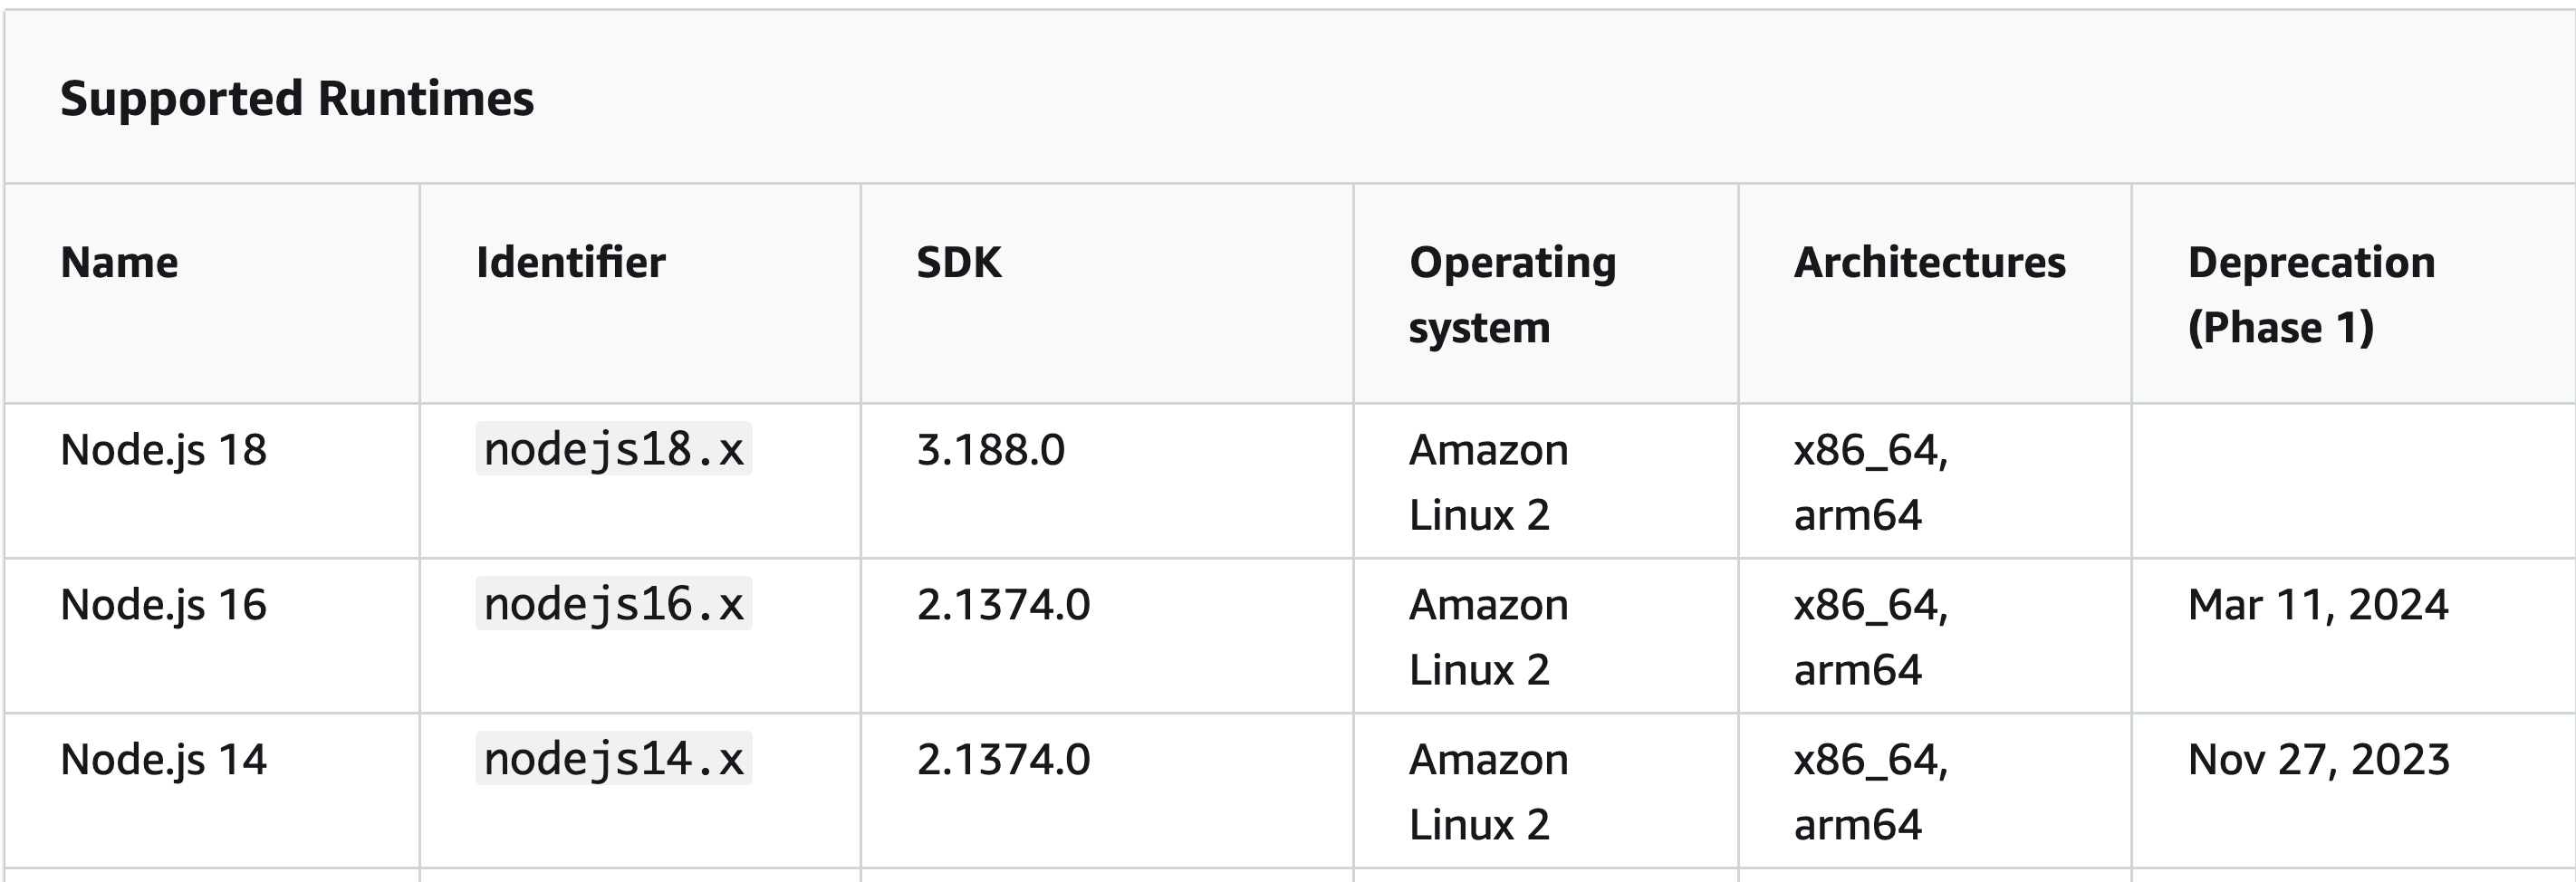Click Amazon Linux 2 in Node.js 18 row
This screenshot has width=2576, height=882.
click(x=1489, y=482)
